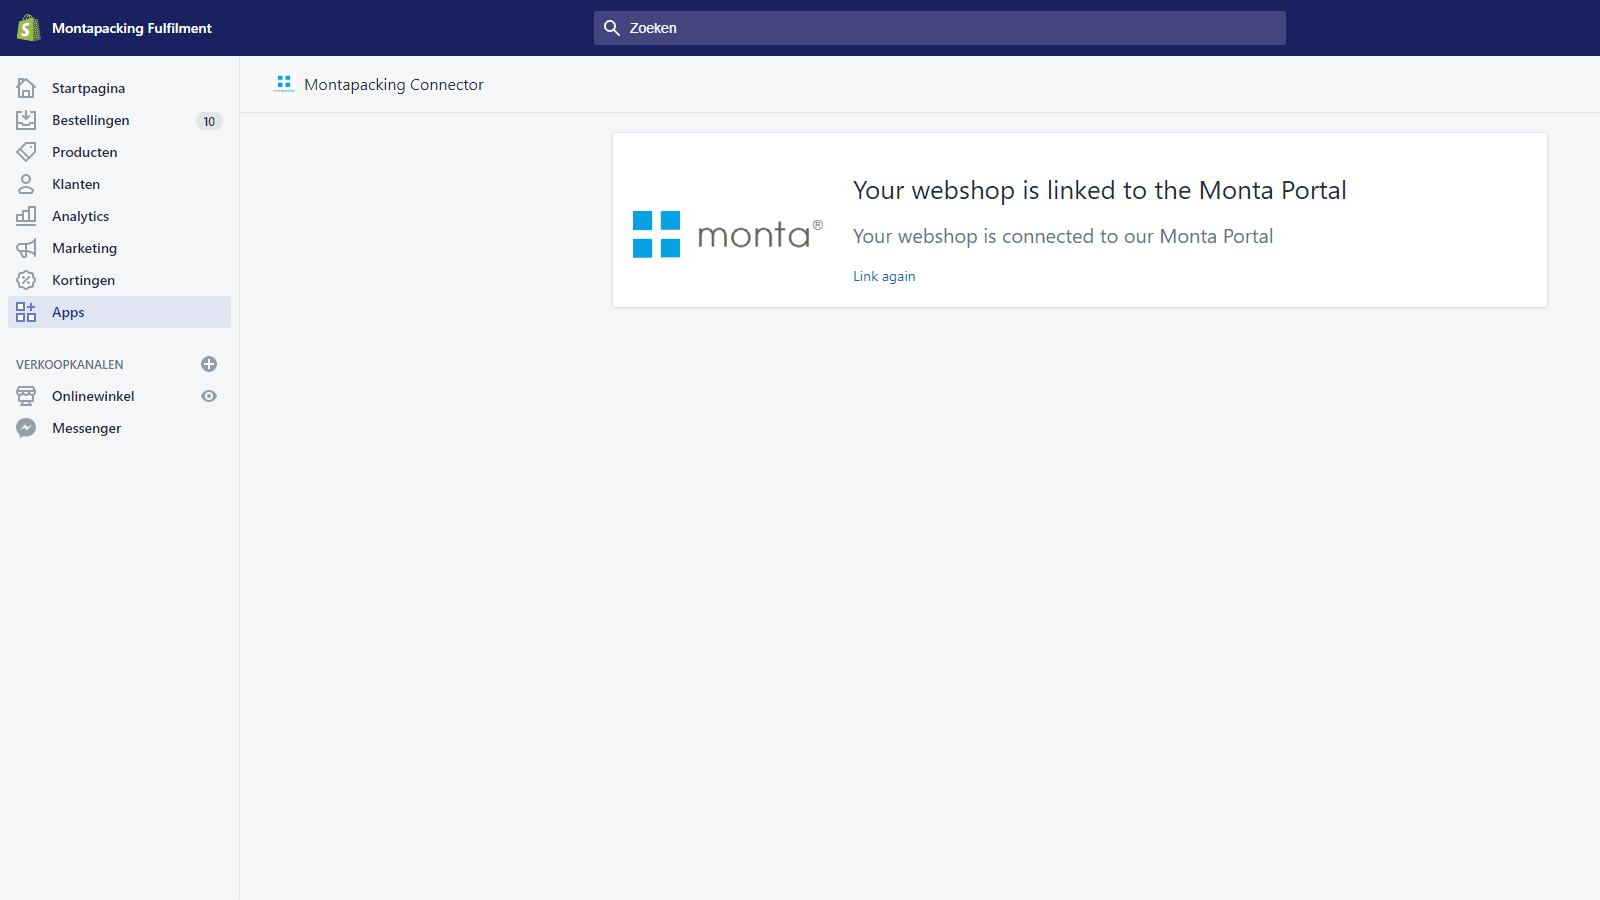
Task: Select the Kortingen discount icon
Action: [26, 280]
